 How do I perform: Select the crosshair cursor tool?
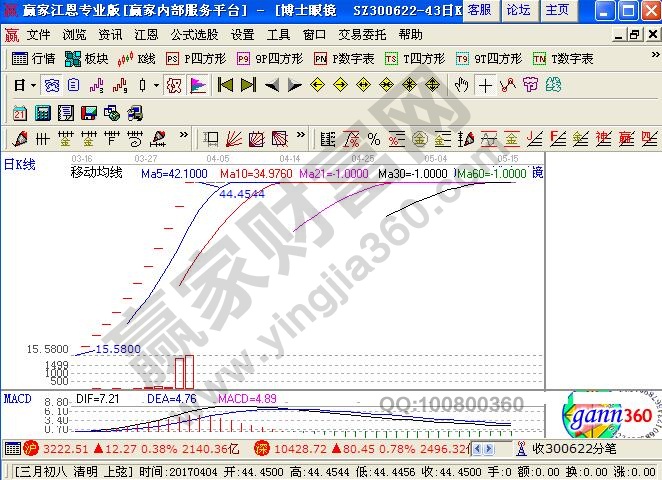tap(486, 85)
